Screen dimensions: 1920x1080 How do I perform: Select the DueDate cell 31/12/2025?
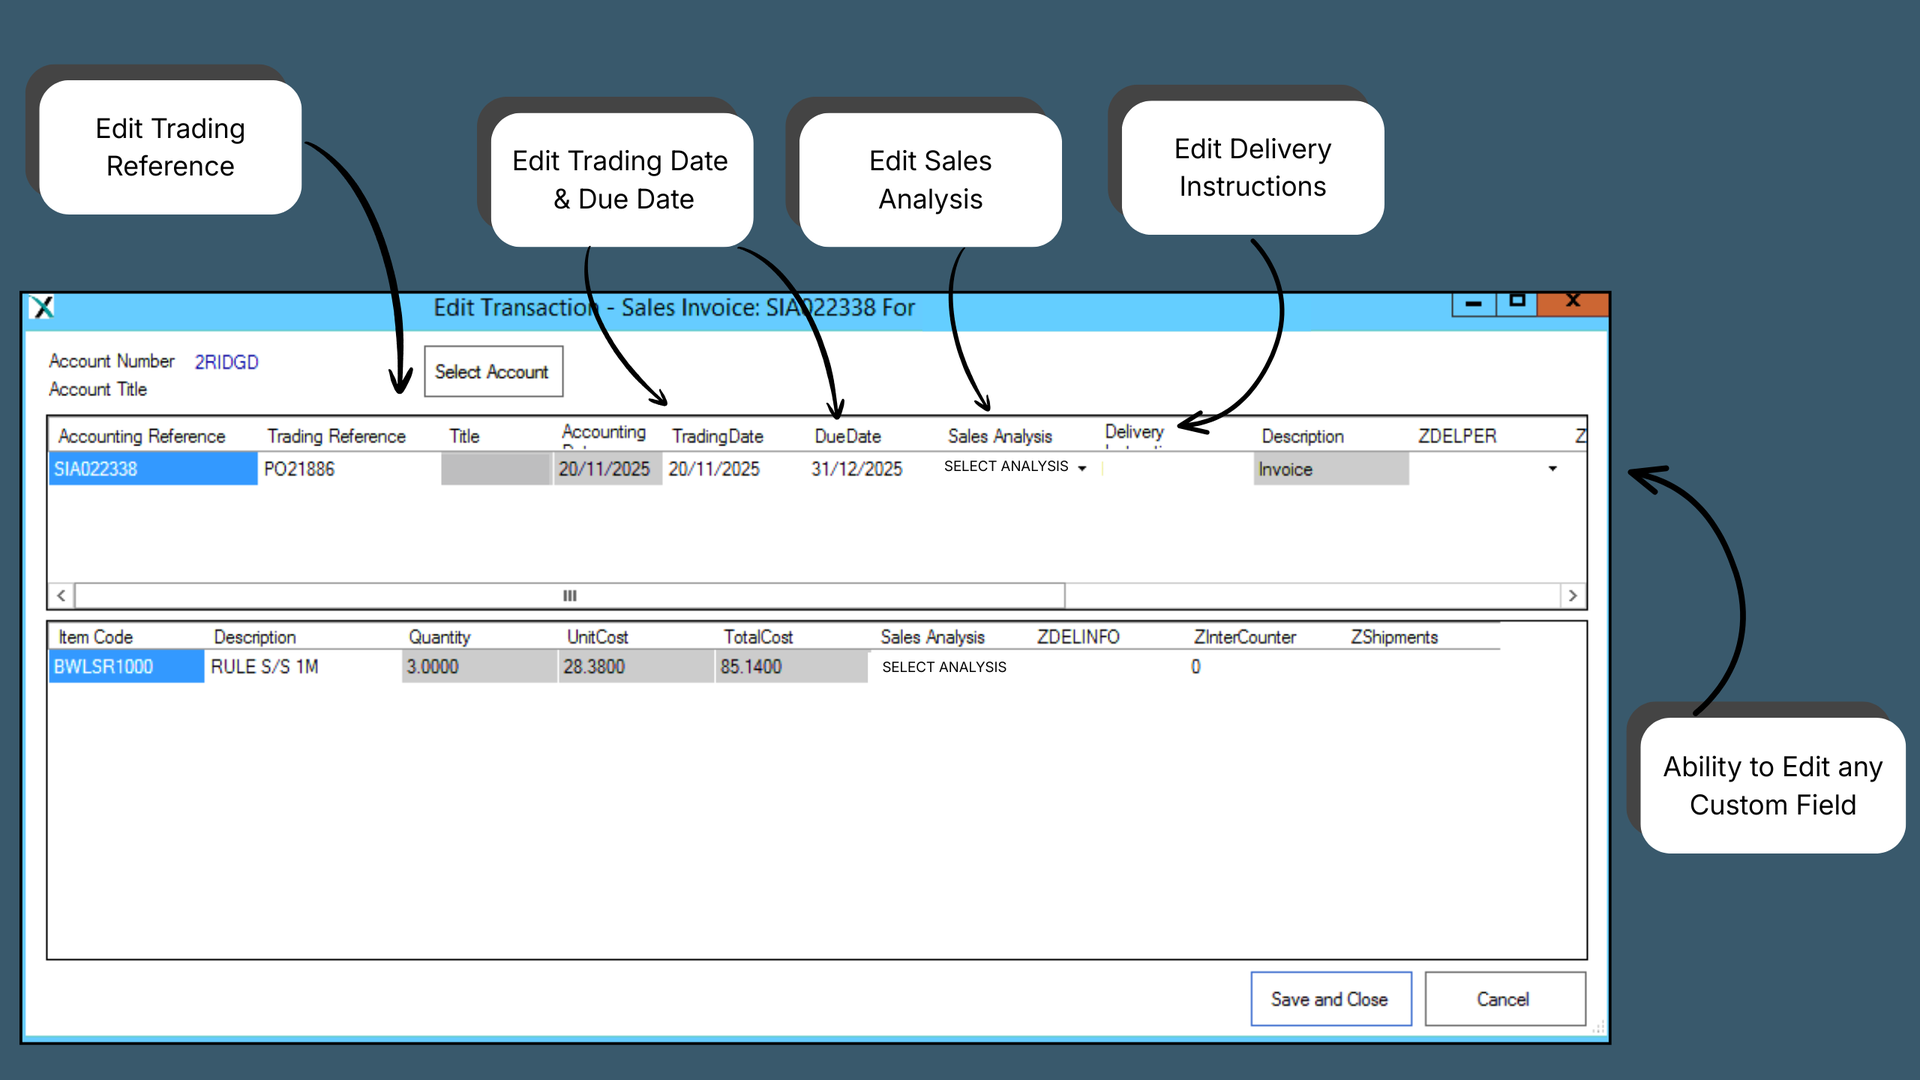coord(857,469)
